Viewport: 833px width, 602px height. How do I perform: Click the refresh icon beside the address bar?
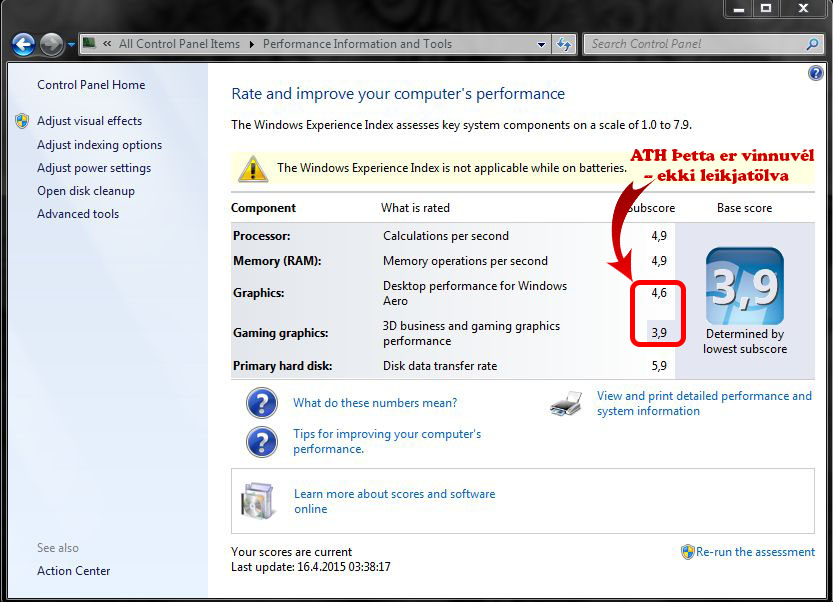[565, 44]
